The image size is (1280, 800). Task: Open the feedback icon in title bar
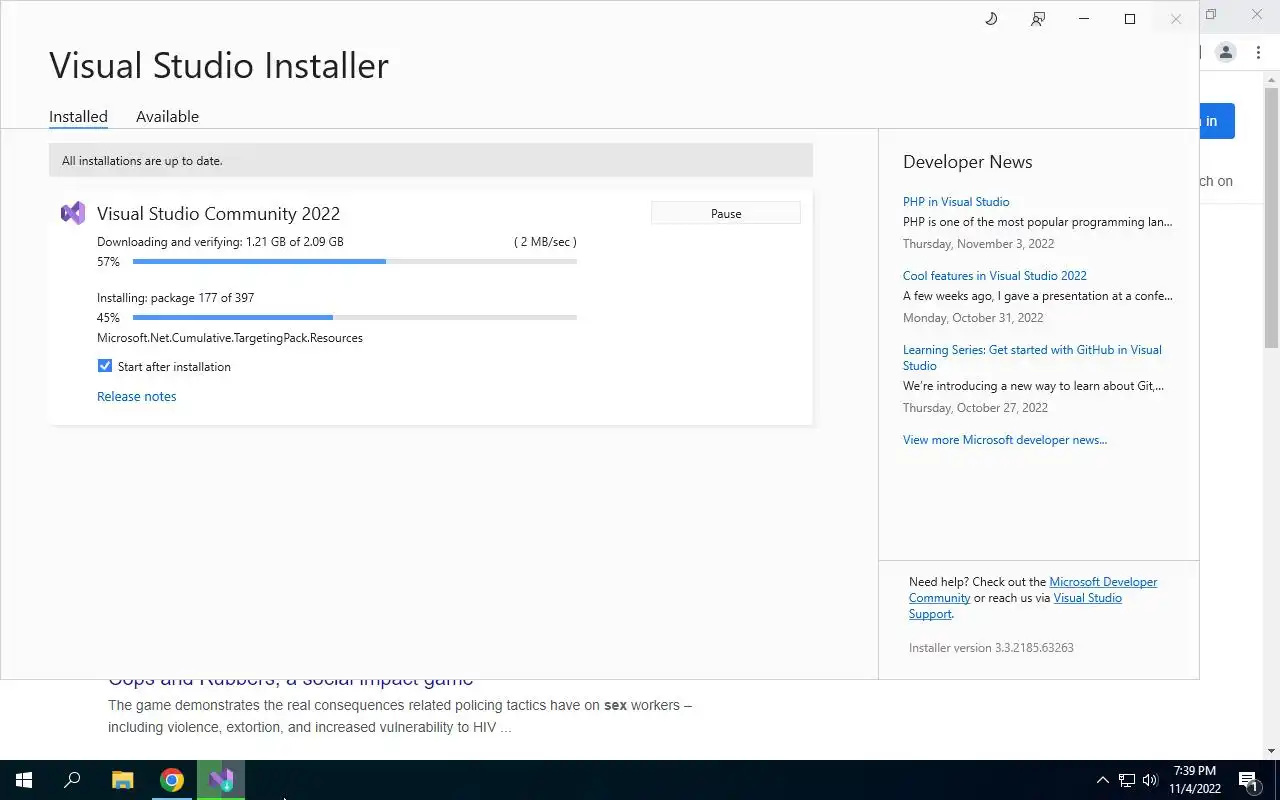pyautogui.click(x=1038, y=19)
